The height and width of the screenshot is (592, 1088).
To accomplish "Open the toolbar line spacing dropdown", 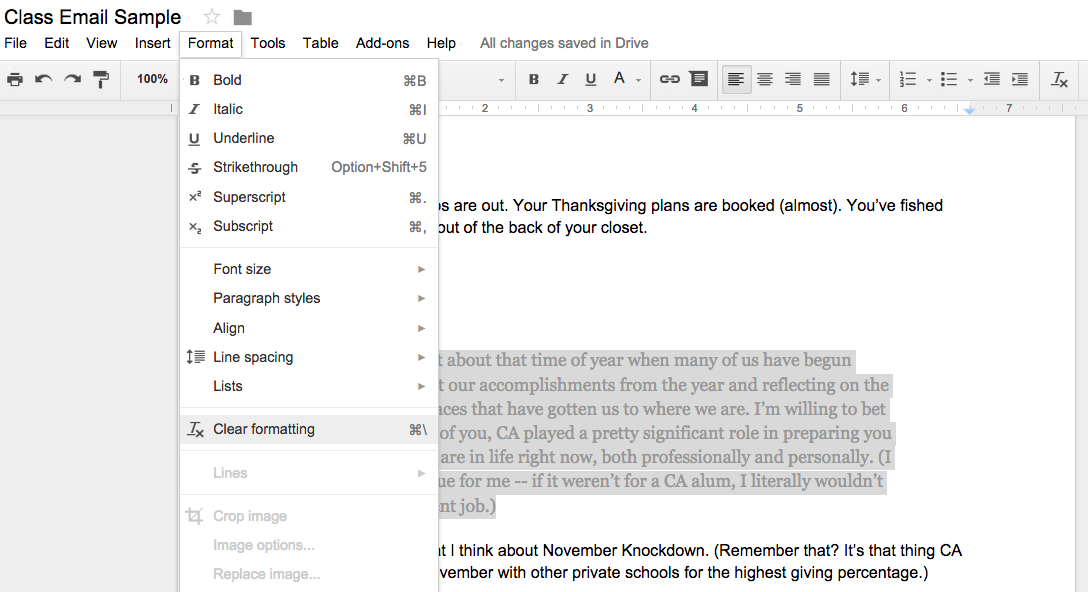I will 865,79.
